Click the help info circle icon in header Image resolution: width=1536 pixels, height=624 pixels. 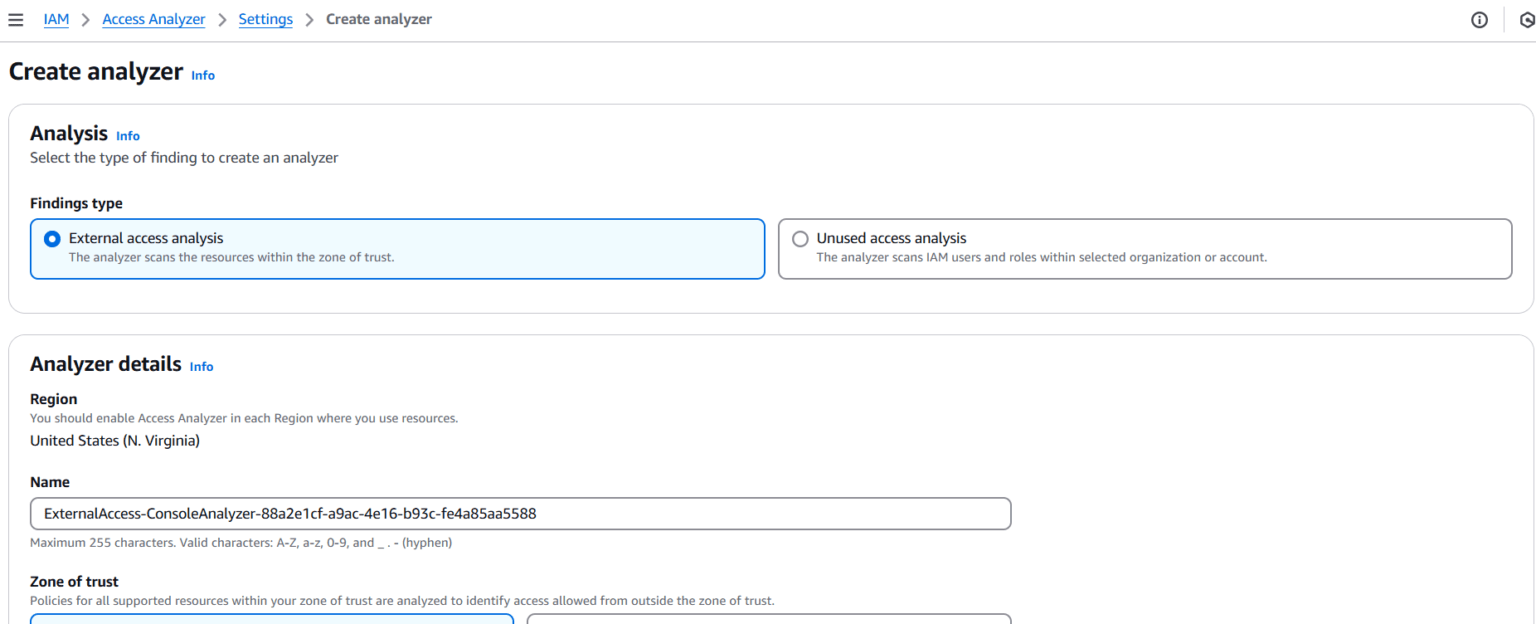pos(1479,19)
